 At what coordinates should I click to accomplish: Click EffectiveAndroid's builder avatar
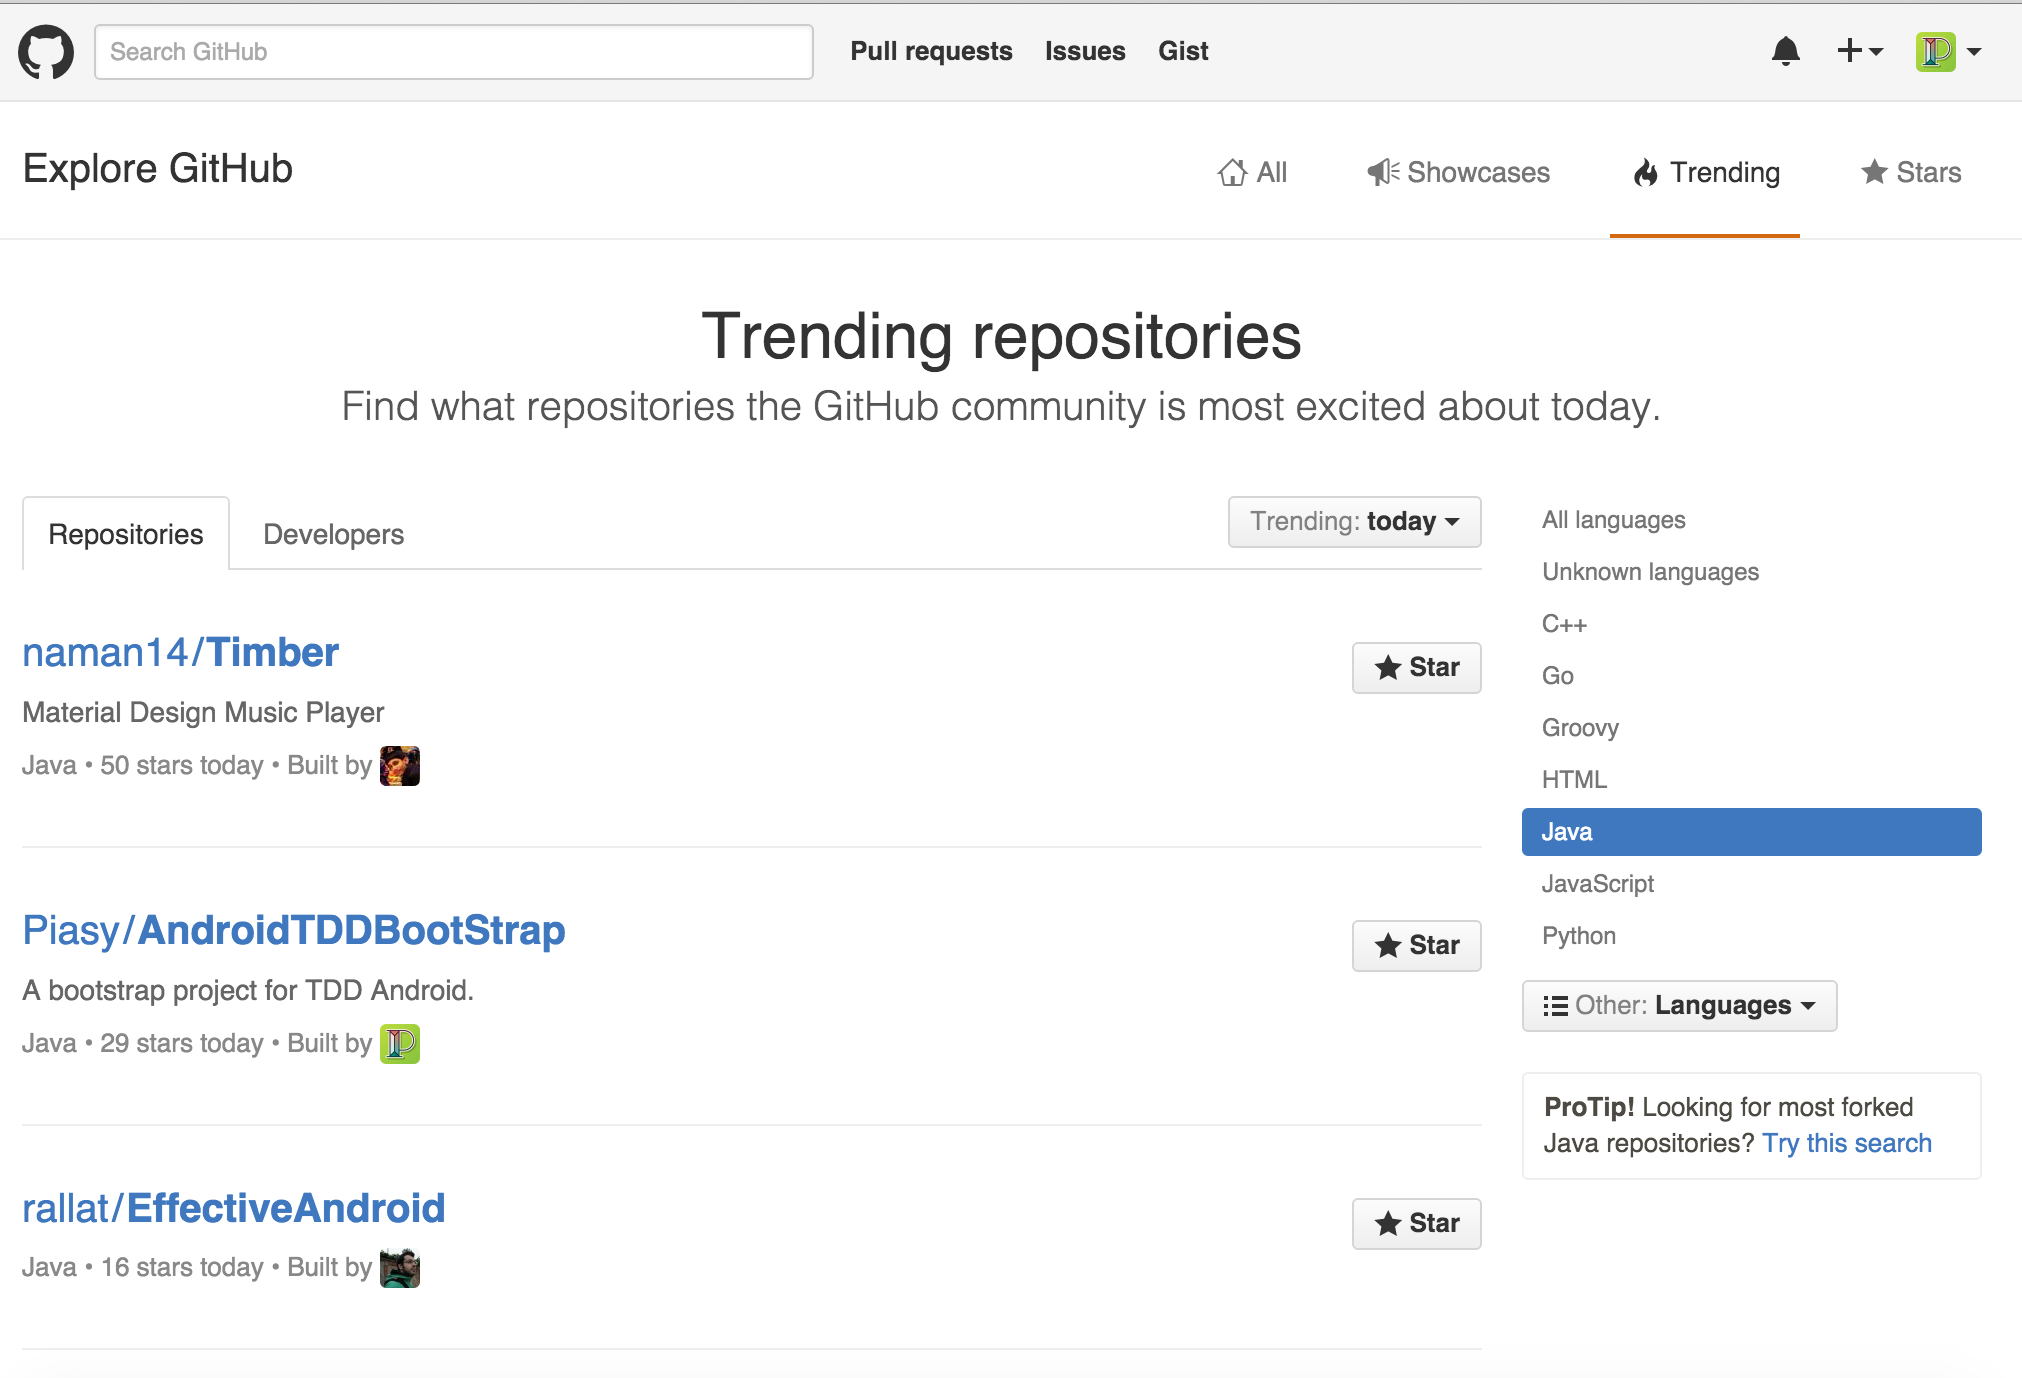coord(399,1268)
